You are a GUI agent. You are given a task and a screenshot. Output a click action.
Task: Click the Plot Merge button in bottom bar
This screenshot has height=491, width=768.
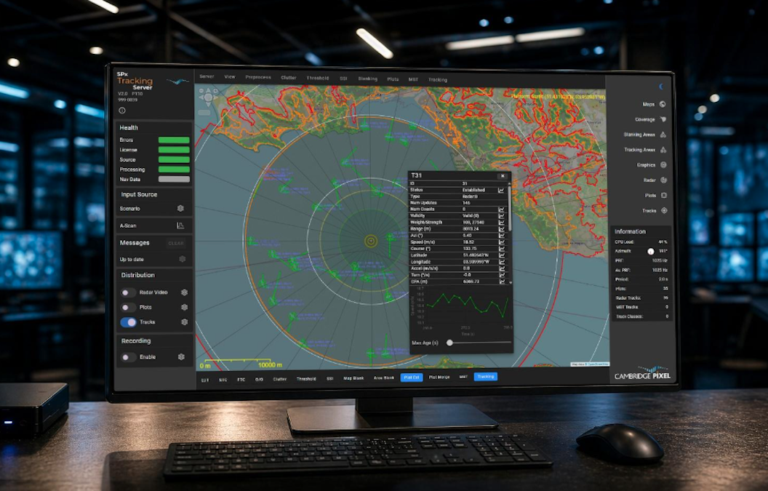click(x=439, y=377)
